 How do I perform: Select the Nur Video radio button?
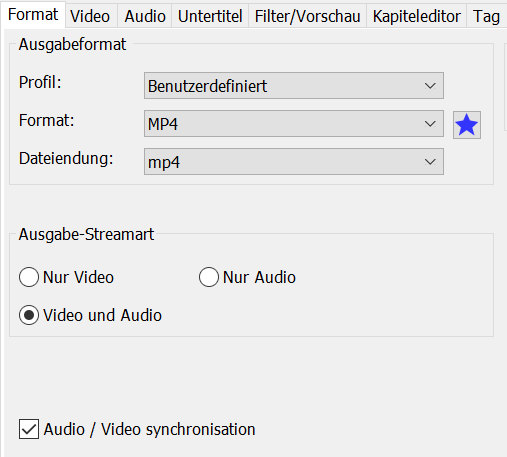point(29,277)
